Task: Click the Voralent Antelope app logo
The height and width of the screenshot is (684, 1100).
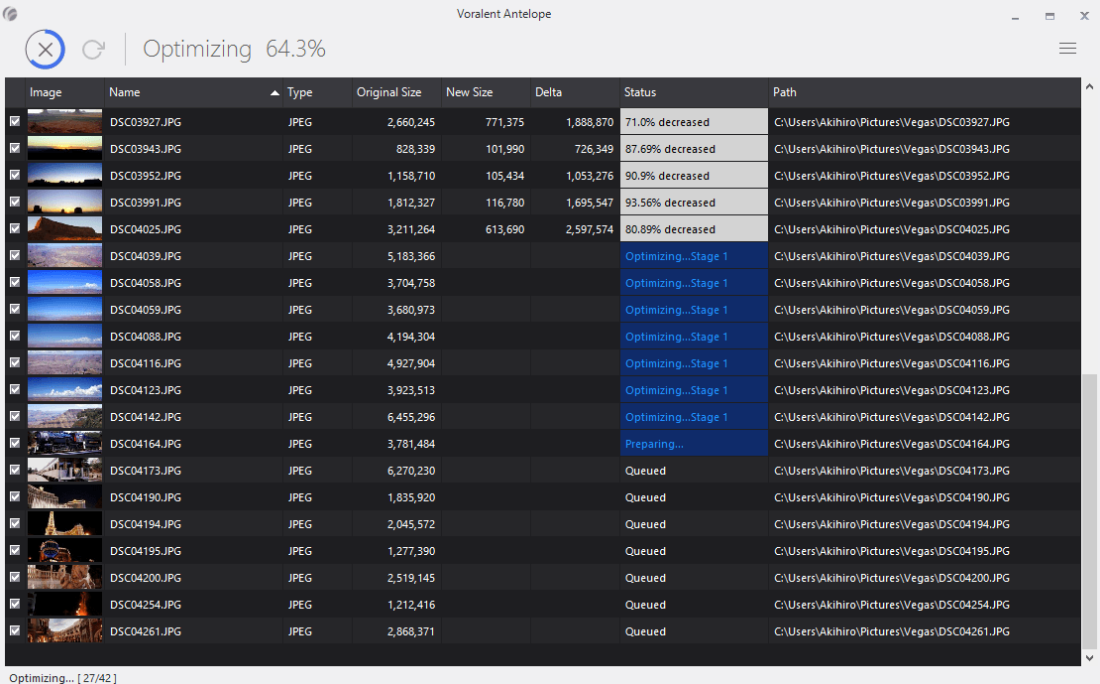Action: point(11,14)
